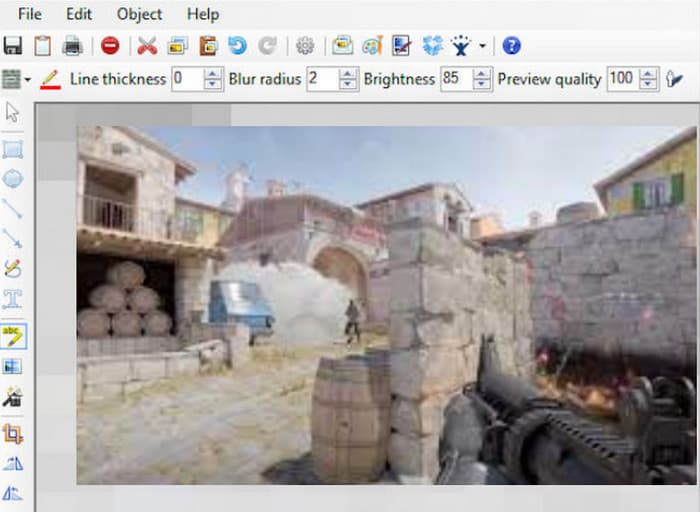This screenshot has width=700, height=512.
Task: Click the Blur radius value field
Action: tap(322, 79)
